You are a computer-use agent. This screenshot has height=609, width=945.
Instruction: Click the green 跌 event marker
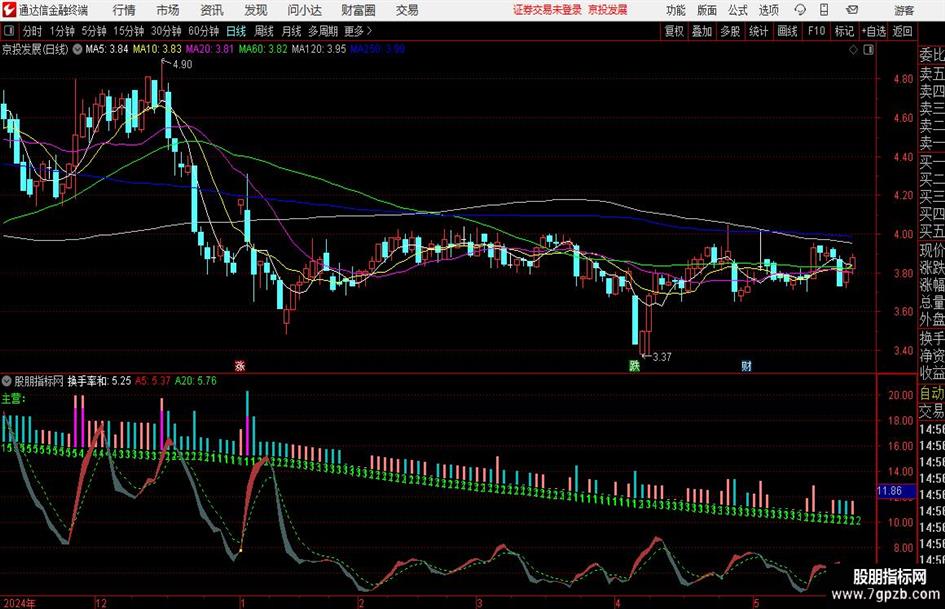point(634,365)
